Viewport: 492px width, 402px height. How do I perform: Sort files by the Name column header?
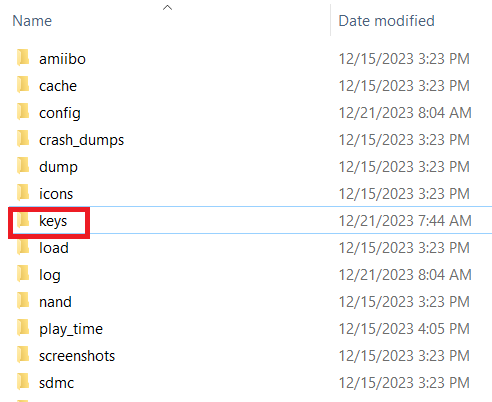32,21
